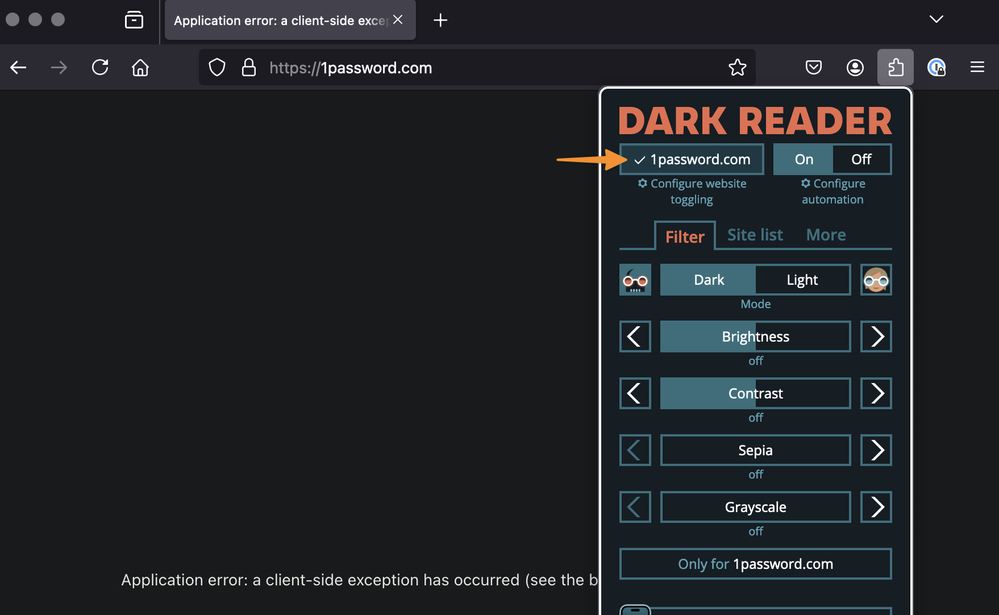Screen dimensions: 999x615
Task: Choose Light mode
Action: [x=802, y=280]
